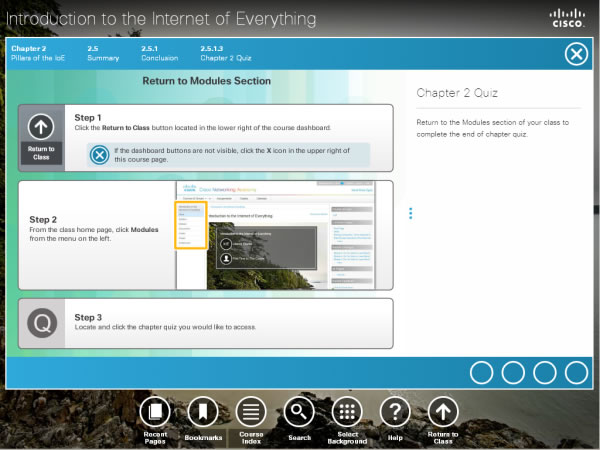Click the Search magnifier icon
Screen dimensions: 600x450
coord(298,411)
